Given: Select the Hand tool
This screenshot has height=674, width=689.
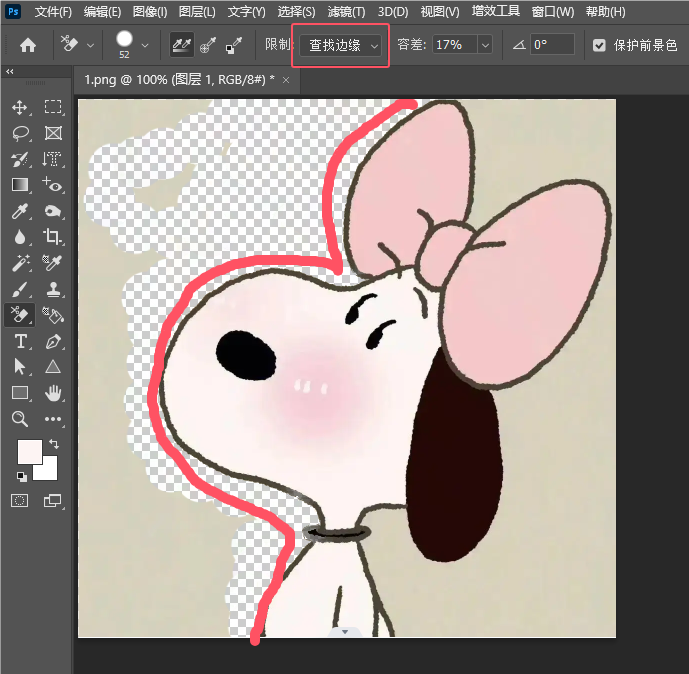Looking at the screenshot, I should click(x=53, y=393).
